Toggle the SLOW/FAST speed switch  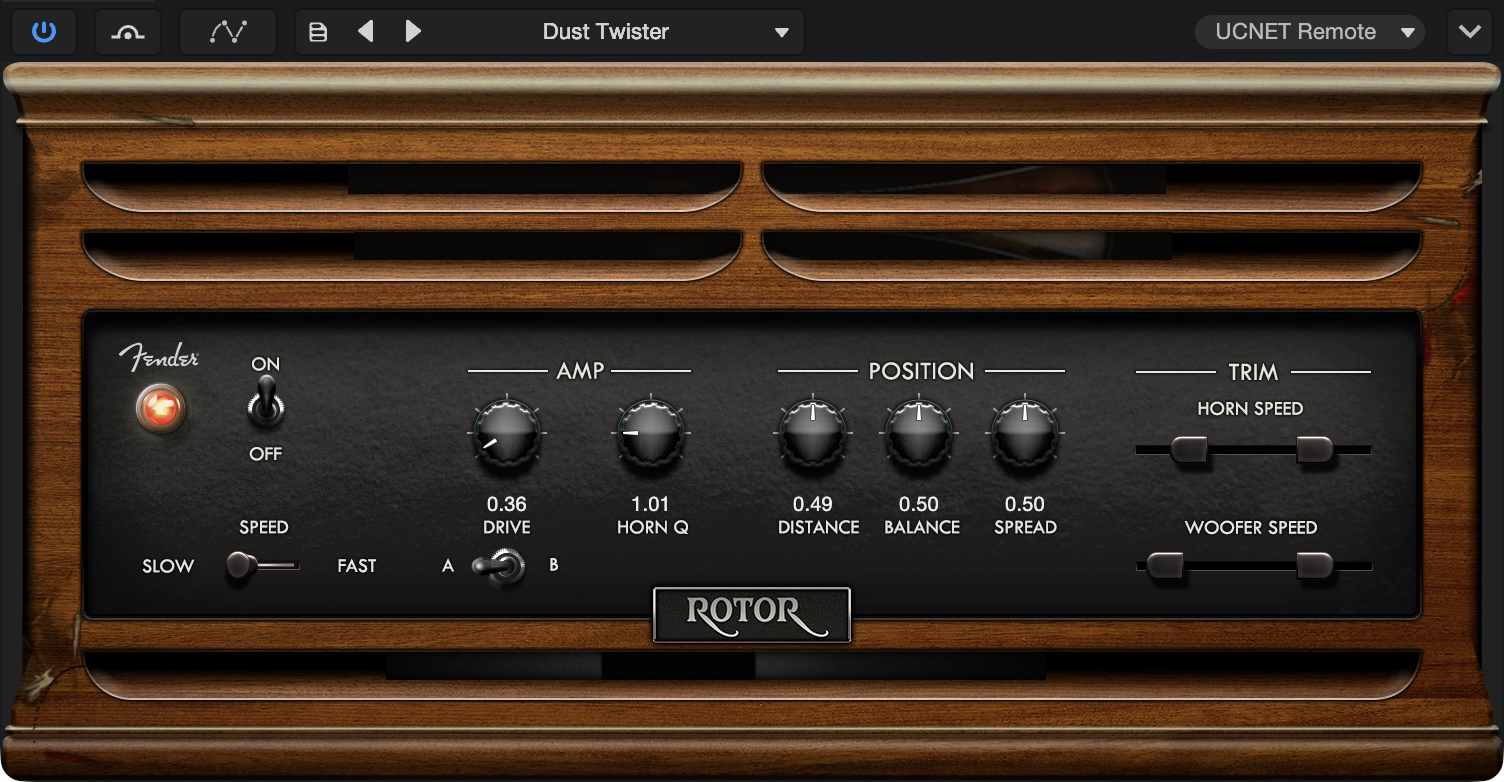263,566
